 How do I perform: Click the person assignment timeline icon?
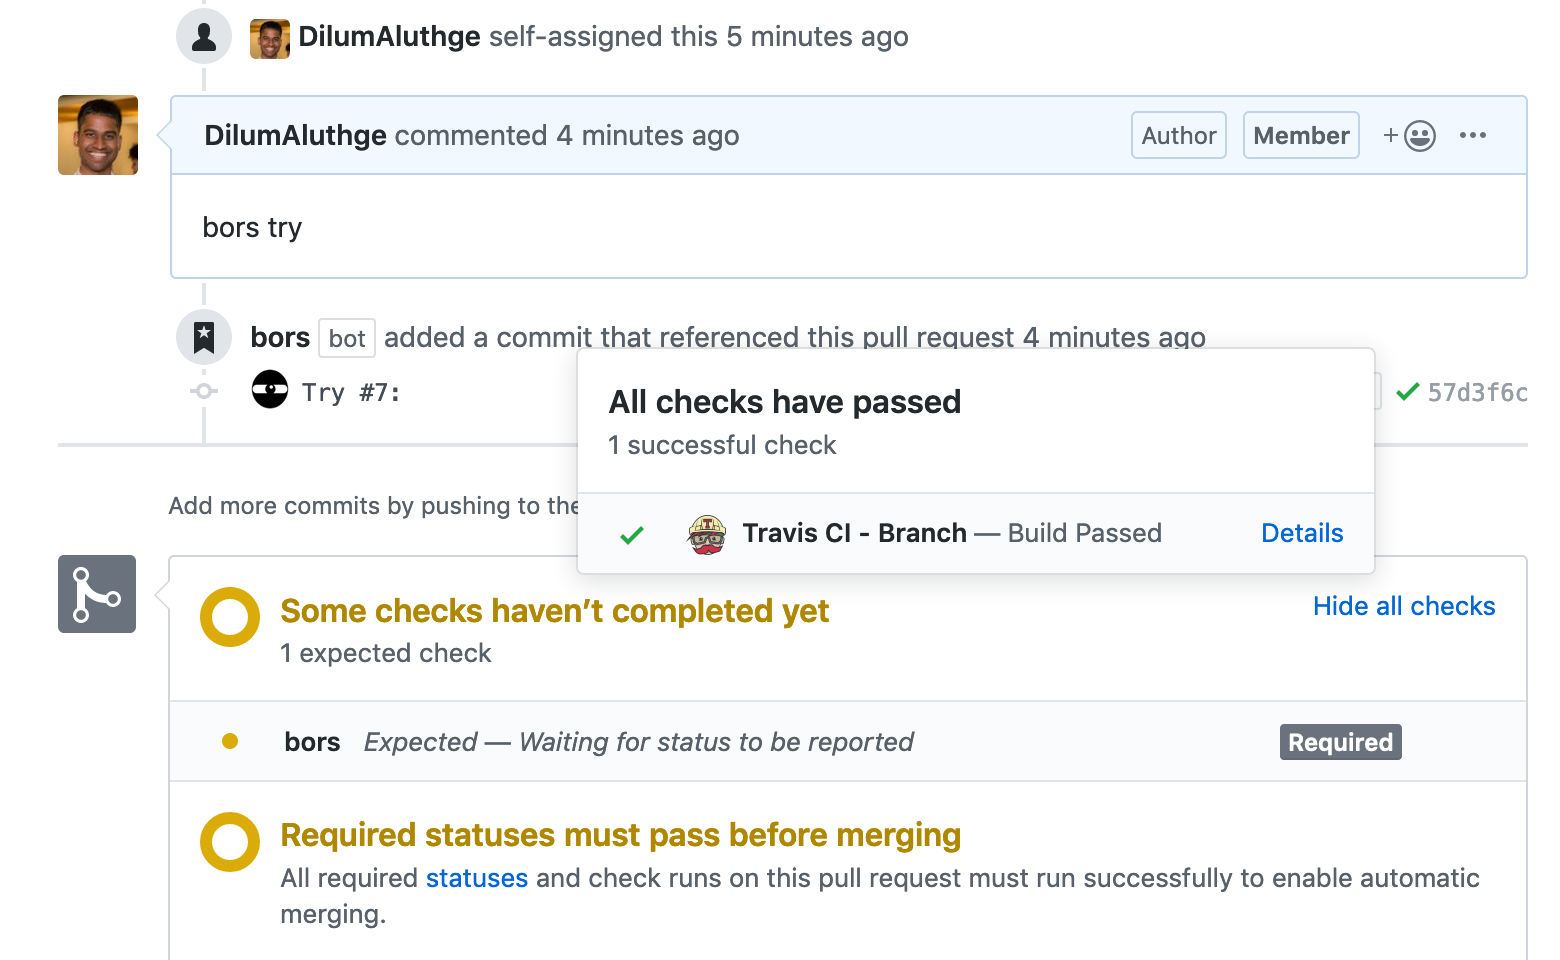(204, 37)
